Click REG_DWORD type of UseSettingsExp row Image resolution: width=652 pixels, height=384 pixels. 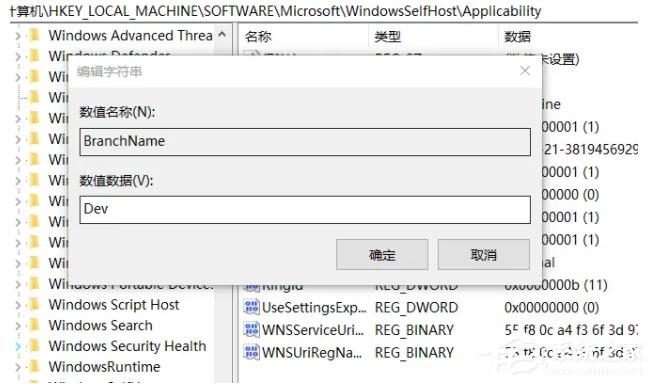[416, 308]
